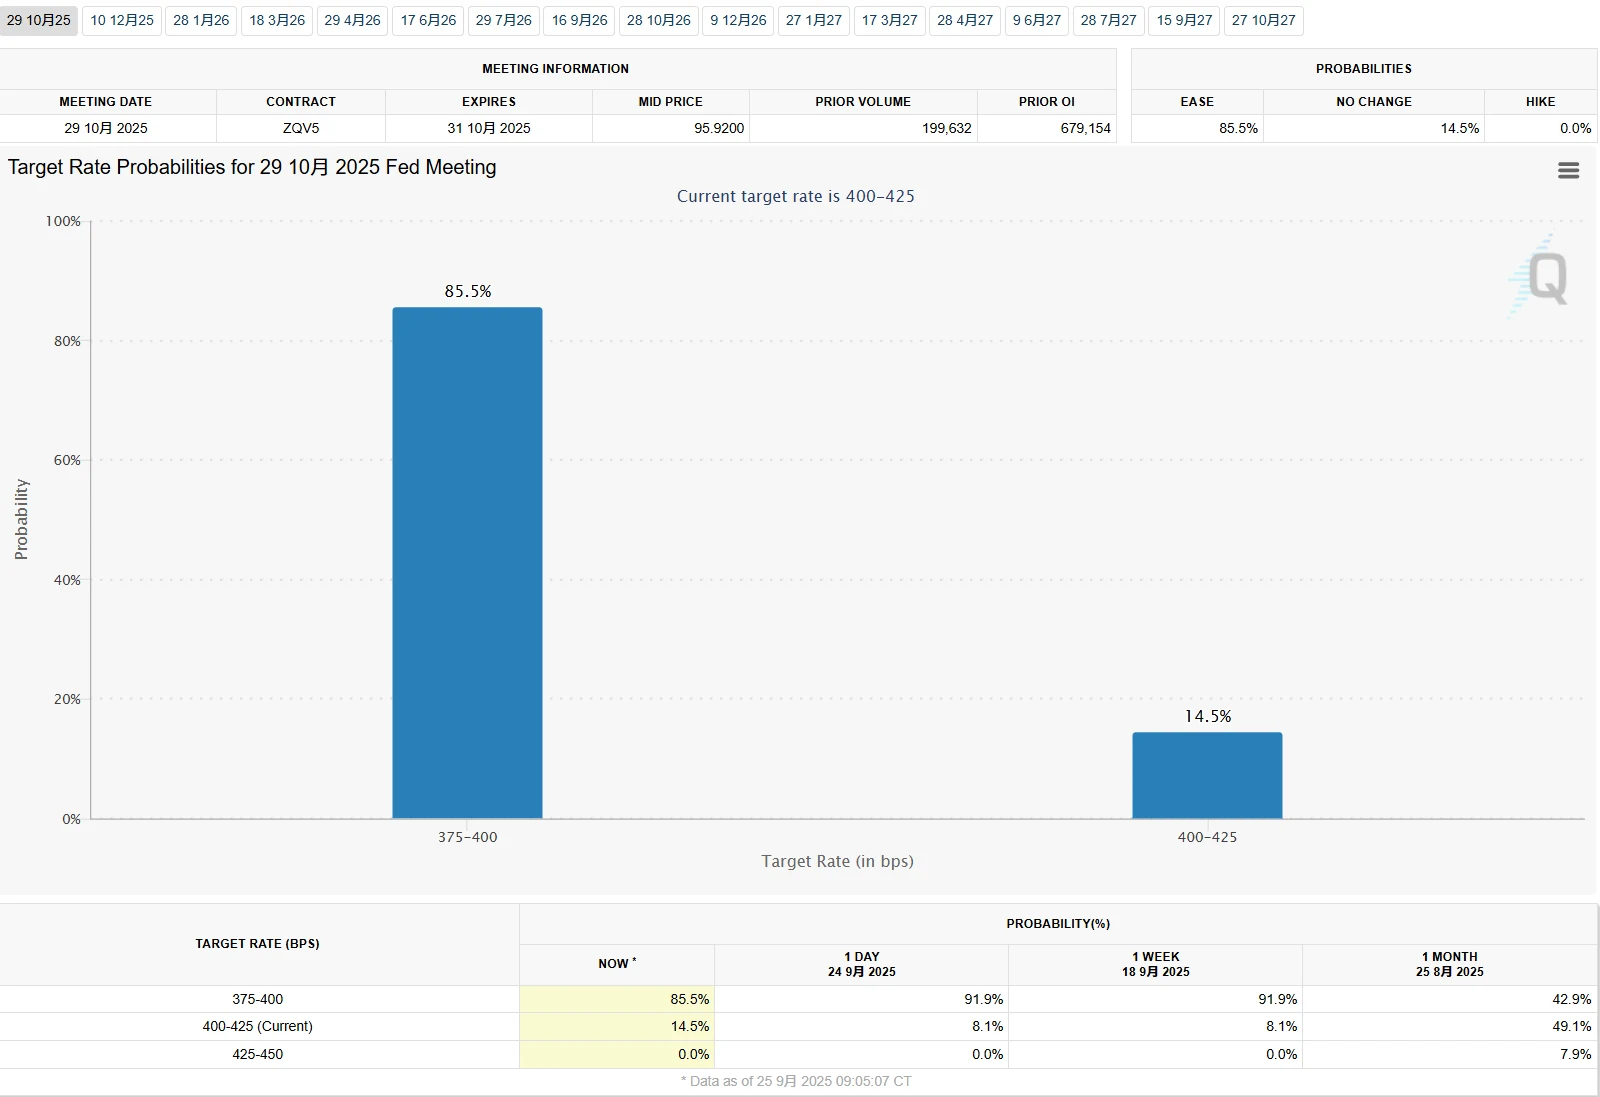Viewport: 1600px width, 1097px height.
Task: Select the 10 12月25 meeting tab
Action: tap(122, 20)
